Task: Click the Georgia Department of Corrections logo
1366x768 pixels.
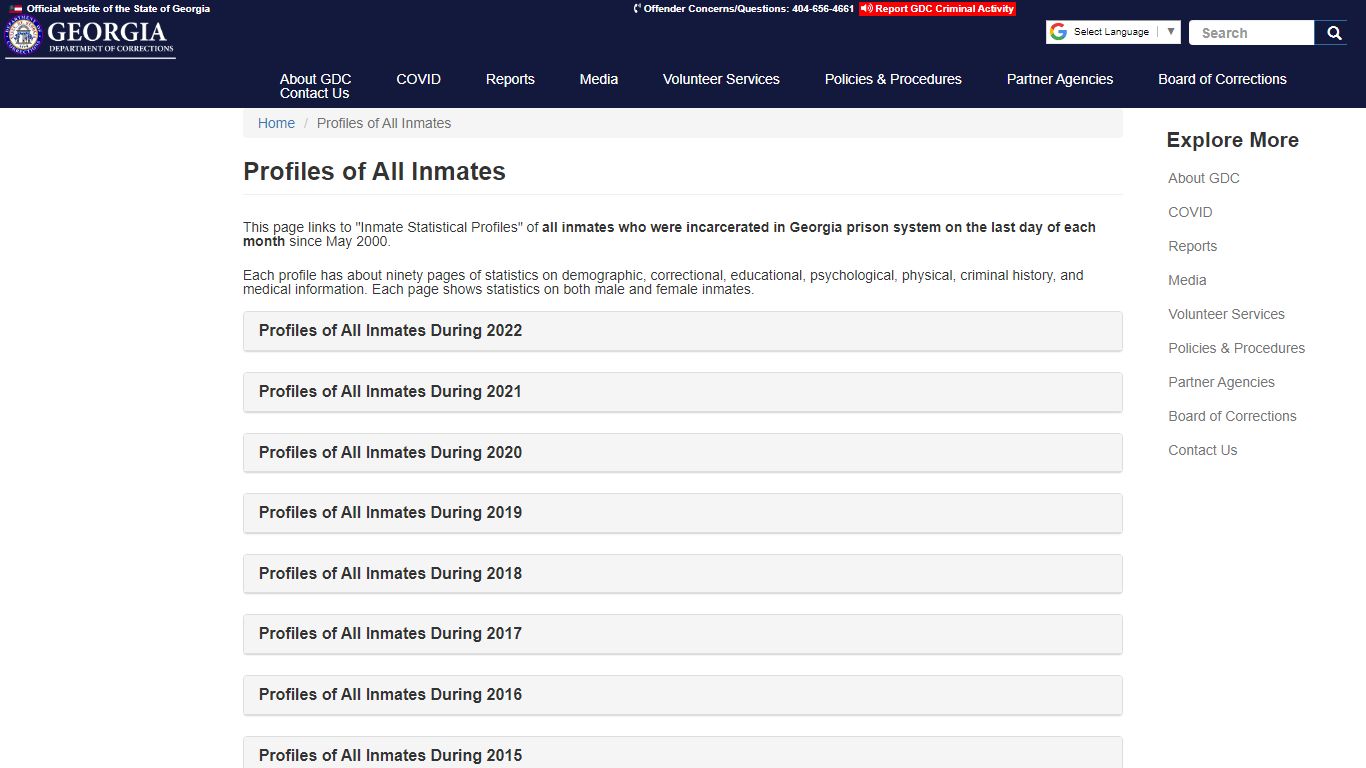Action: pos(91,38)
